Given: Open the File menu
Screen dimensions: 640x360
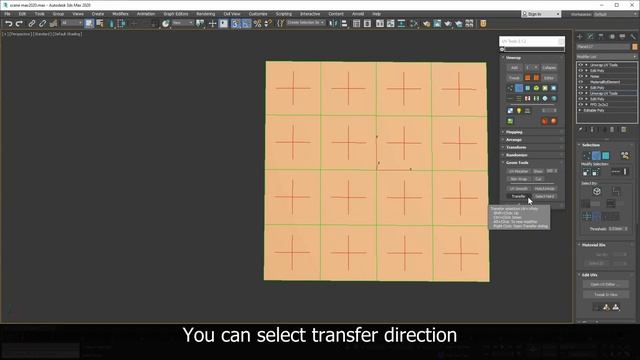Looking at the screenshot, I should (7, 14).
